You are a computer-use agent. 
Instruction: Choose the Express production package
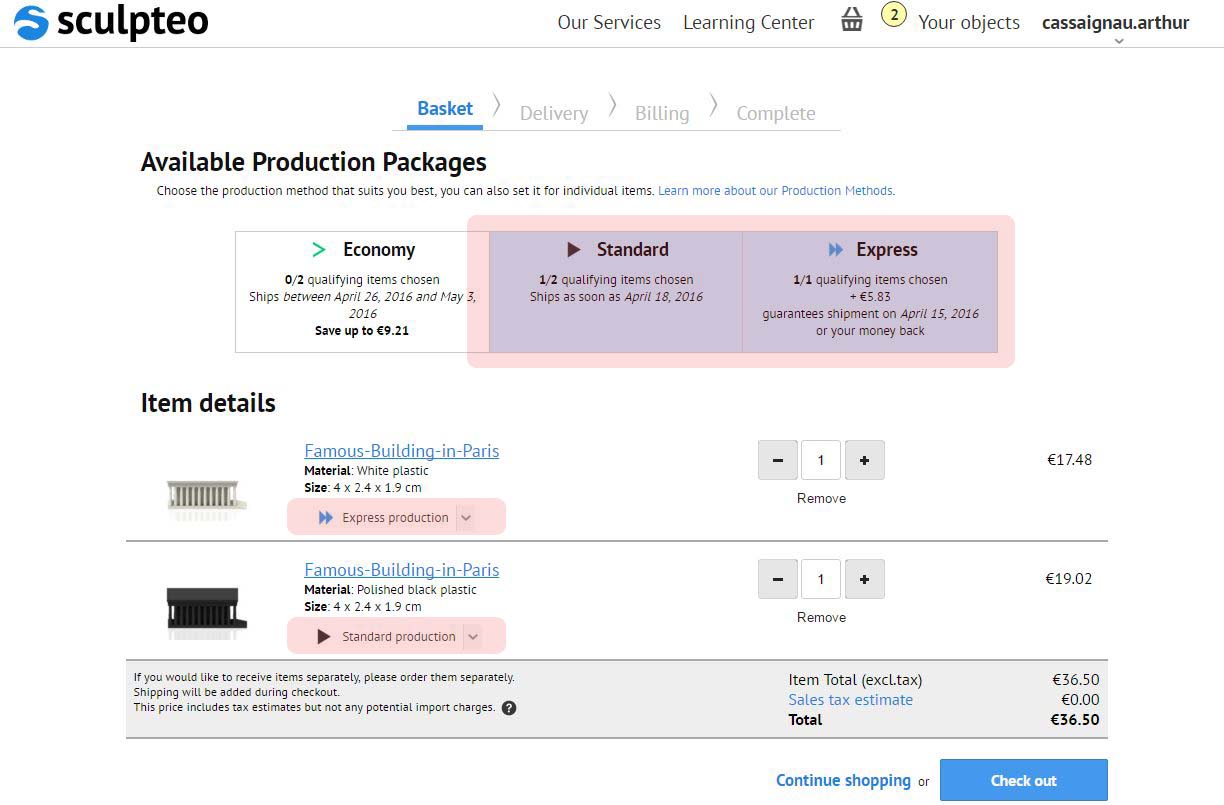tap(870, 292)
